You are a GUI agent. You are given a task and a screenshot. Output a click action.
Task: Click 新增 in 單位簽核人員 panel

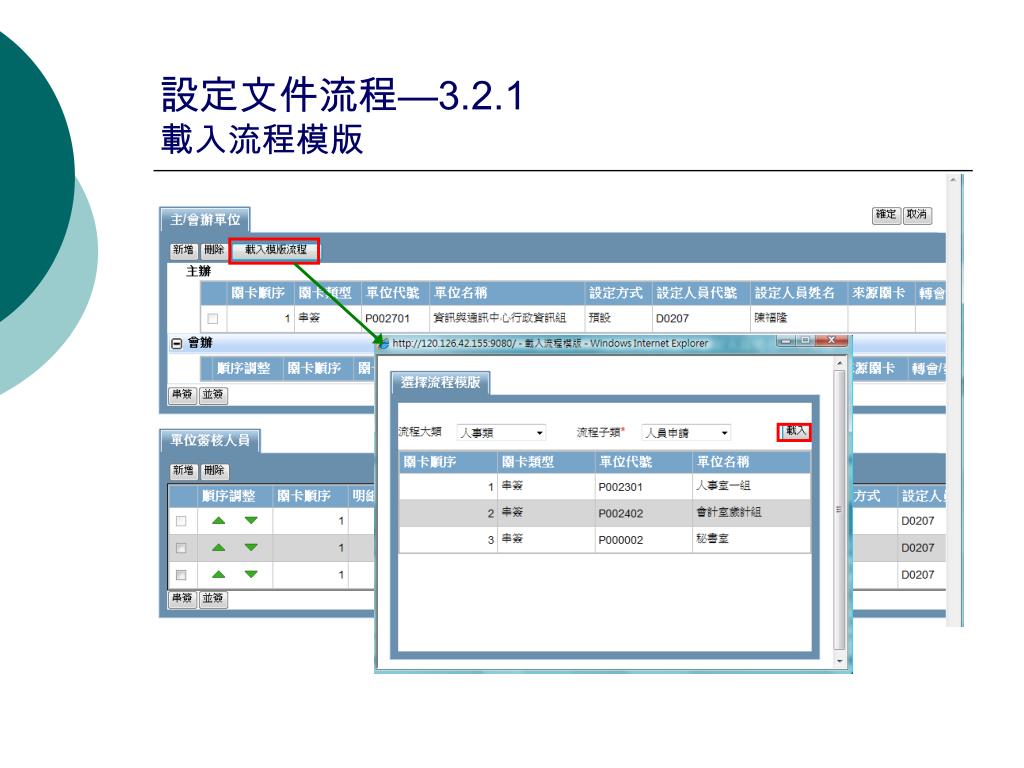tap(183, 471)
